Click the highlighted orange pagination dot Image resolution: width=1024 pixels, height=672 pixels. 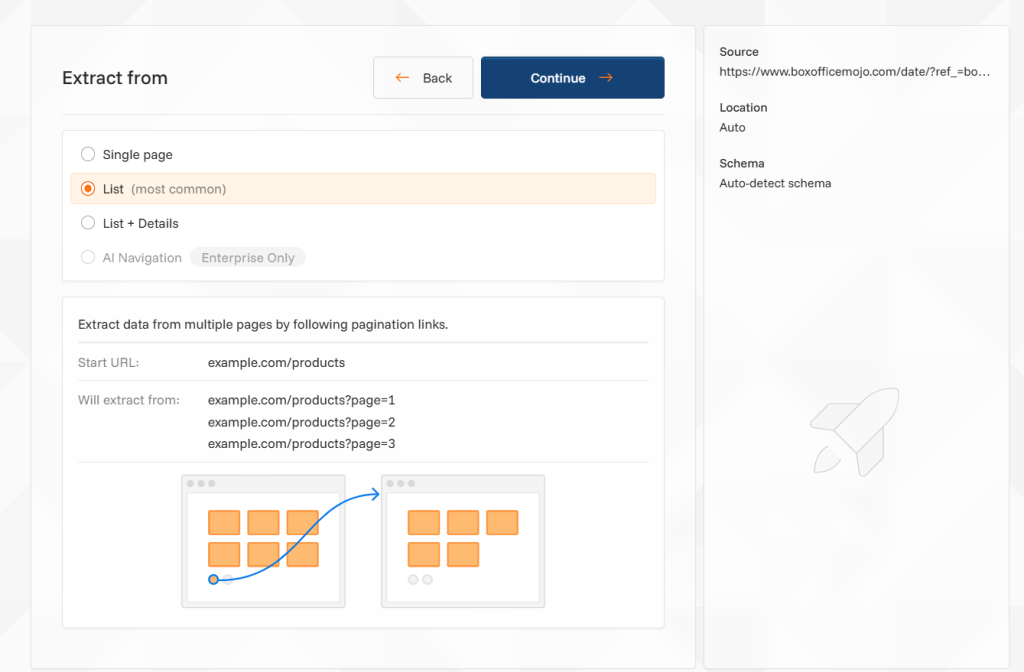(213, 579)
